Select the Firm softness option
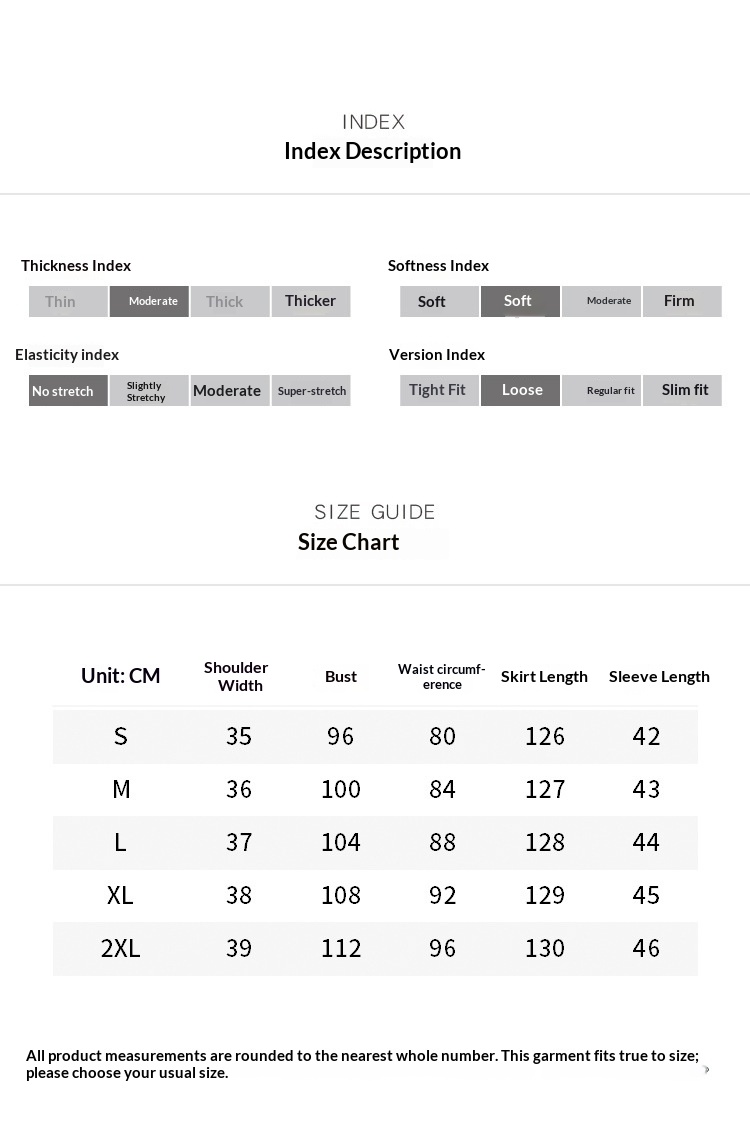 click(x=681, y=301)
